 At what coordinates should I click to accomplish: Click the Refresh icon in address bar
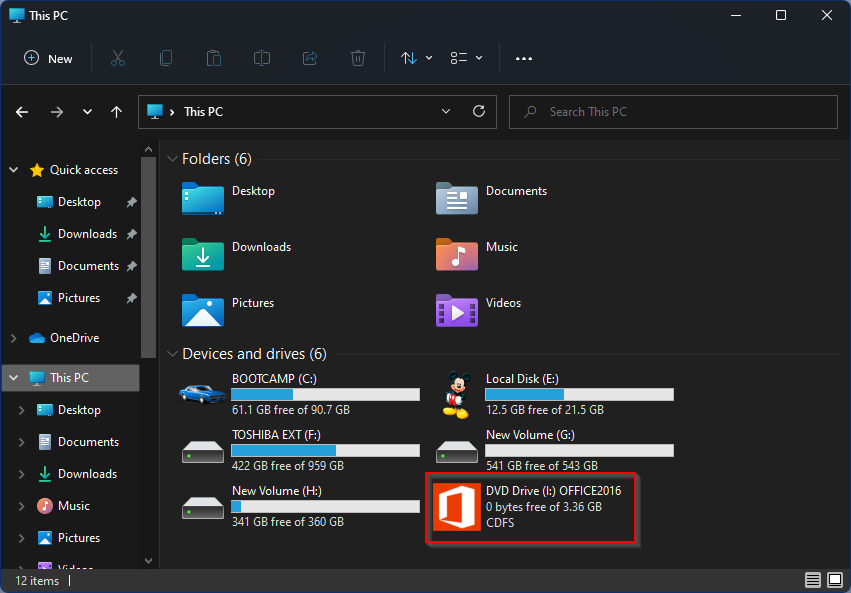[x=479, y=112]
